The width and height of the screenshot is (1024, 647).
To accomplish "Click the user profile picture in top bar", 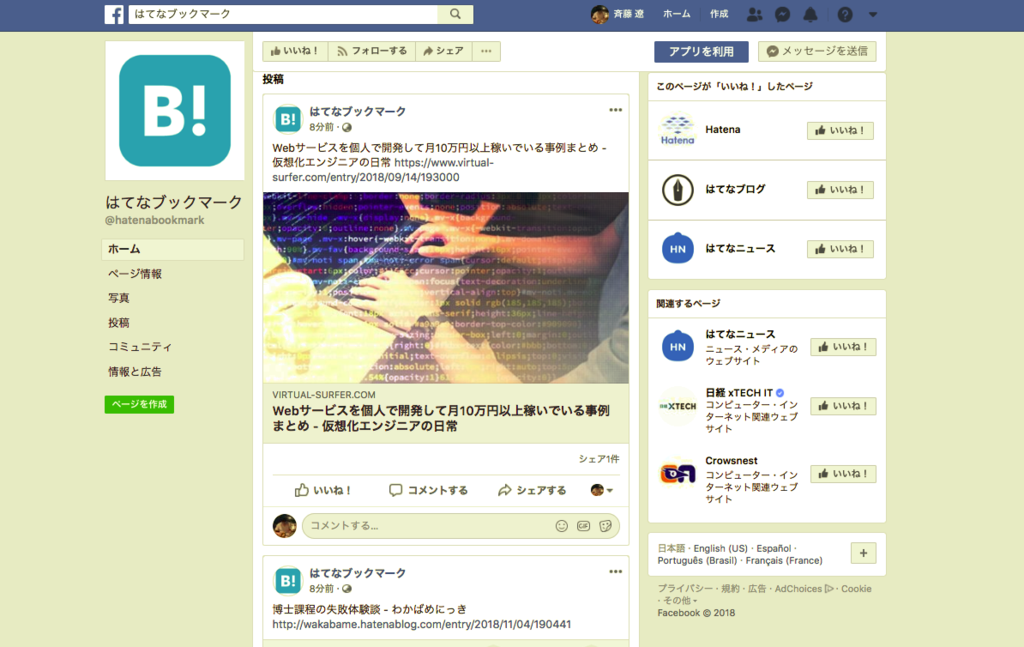I will pos(600,14).
